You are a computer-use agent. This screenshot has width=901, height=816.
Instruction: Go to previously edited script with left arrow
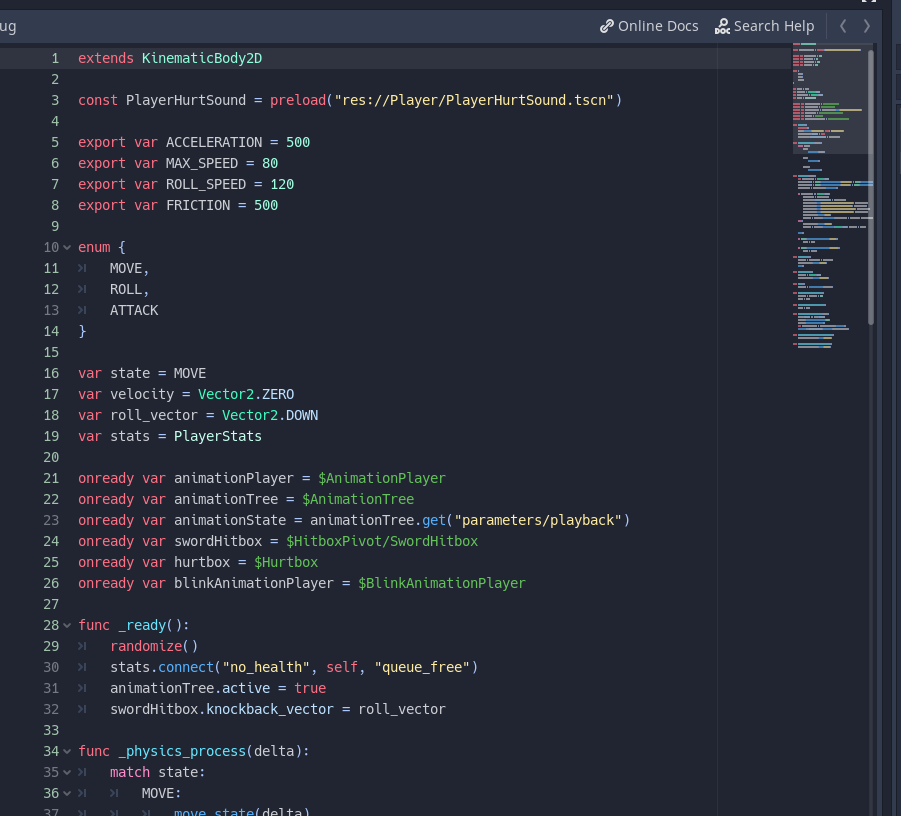click(x=843, y=26)
